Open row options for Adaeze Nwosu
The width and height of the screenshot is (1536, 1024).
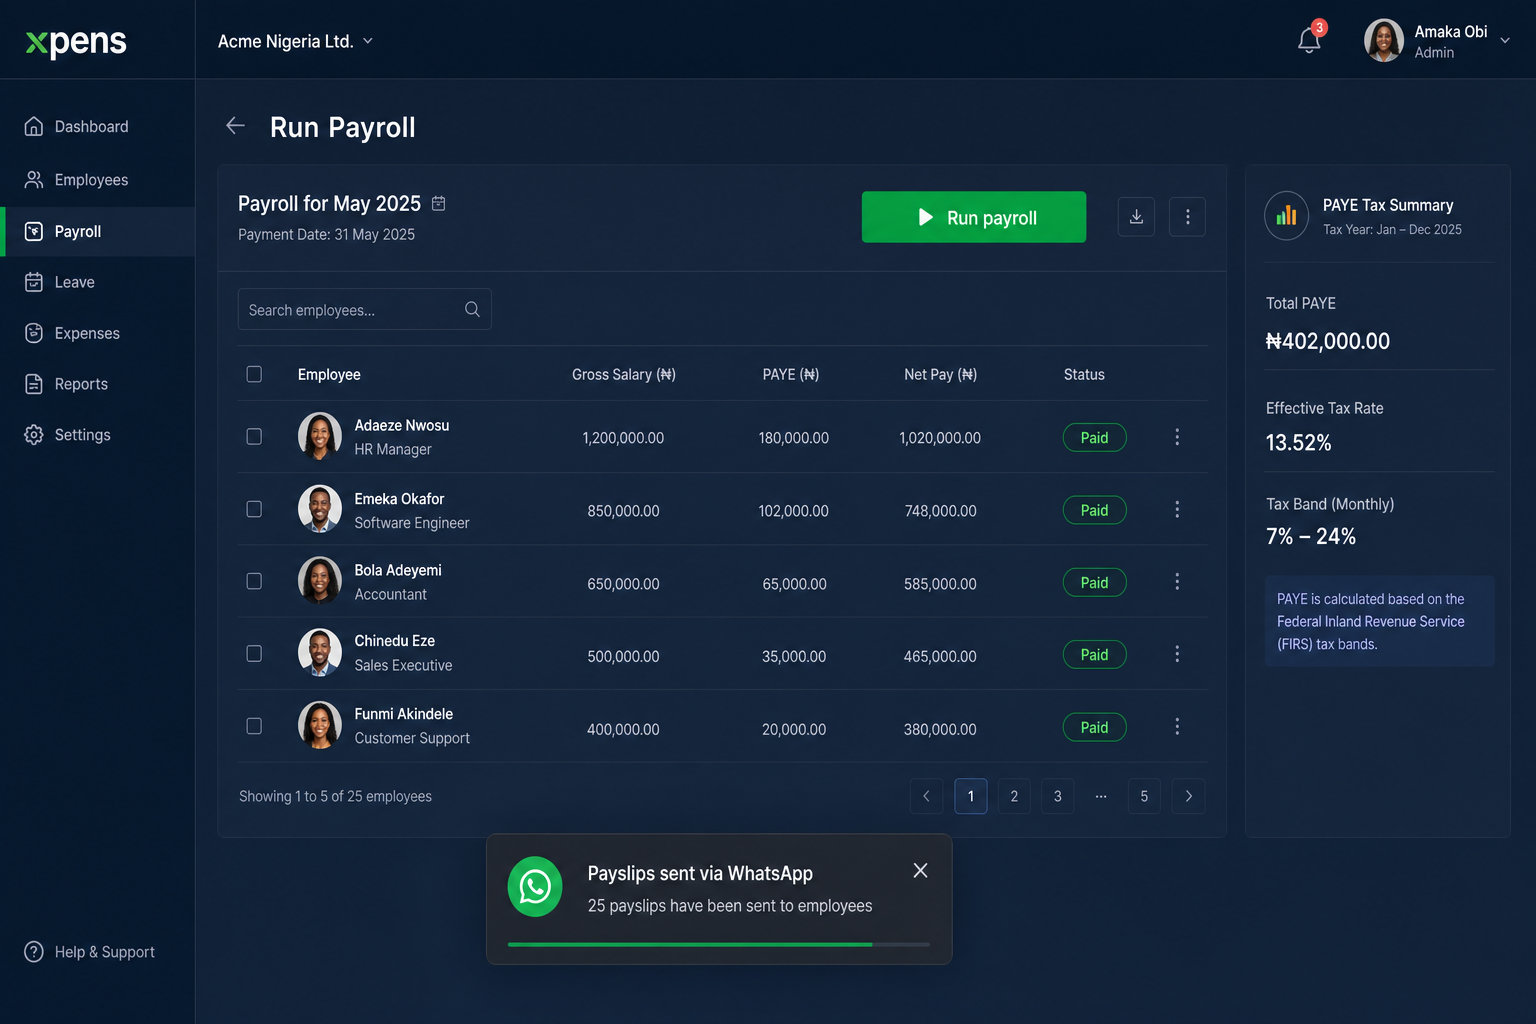click(x=1177, y=437)
